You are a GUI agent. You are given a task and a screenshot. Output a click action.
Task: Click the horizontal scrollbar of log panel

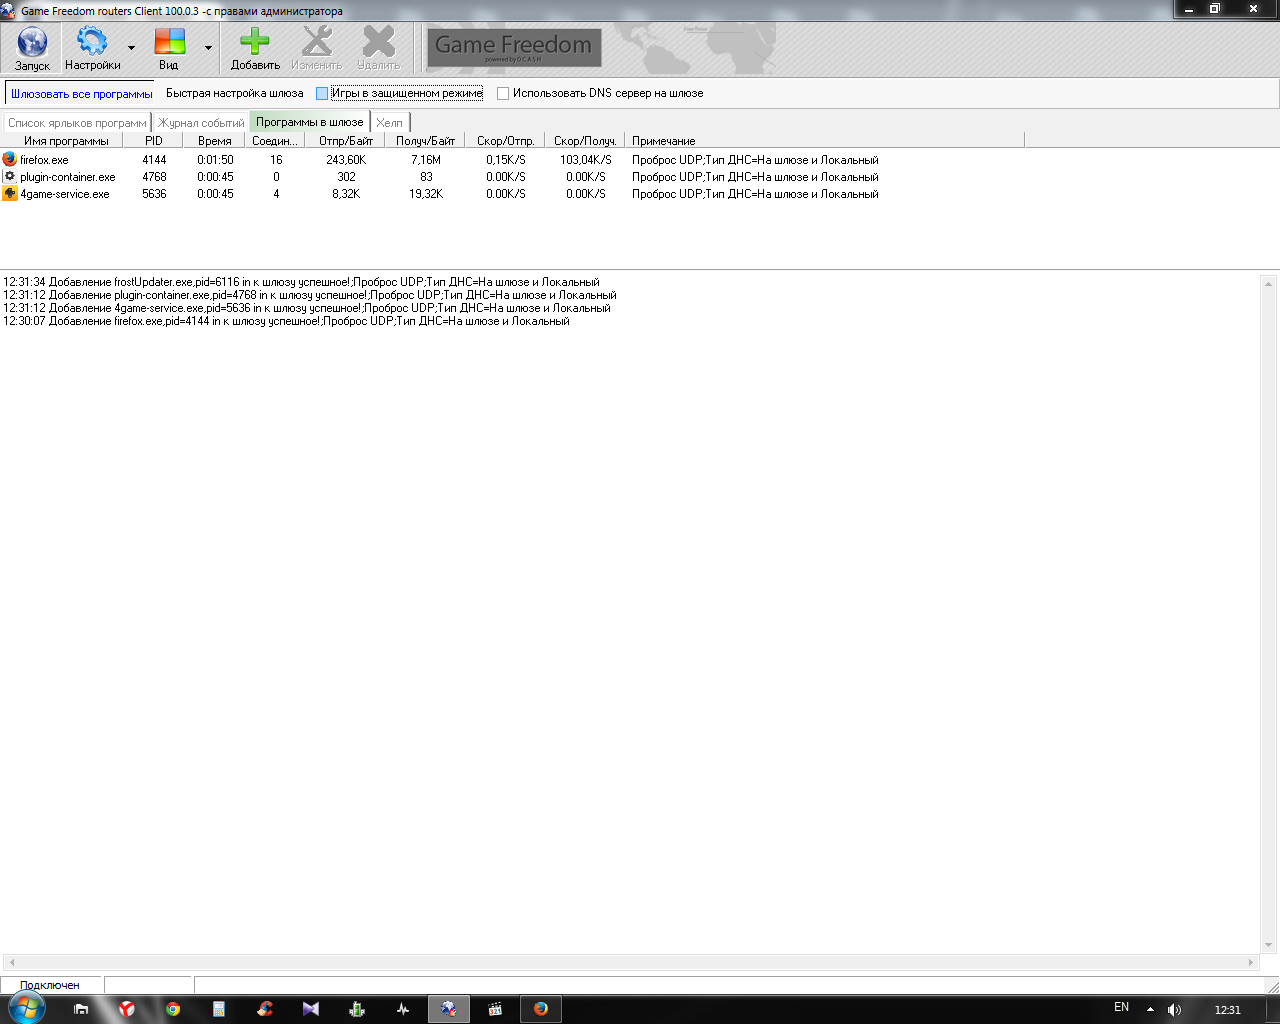[x=630, y=962]
